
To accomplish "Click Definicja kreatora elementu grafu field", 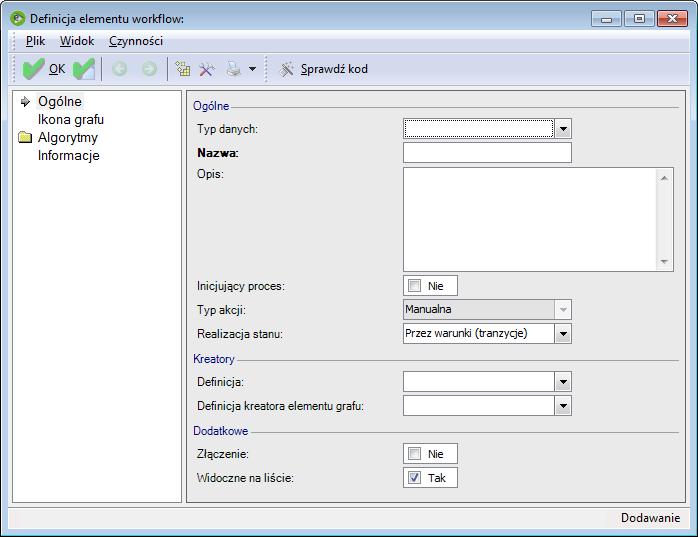I will coord(479,406).
